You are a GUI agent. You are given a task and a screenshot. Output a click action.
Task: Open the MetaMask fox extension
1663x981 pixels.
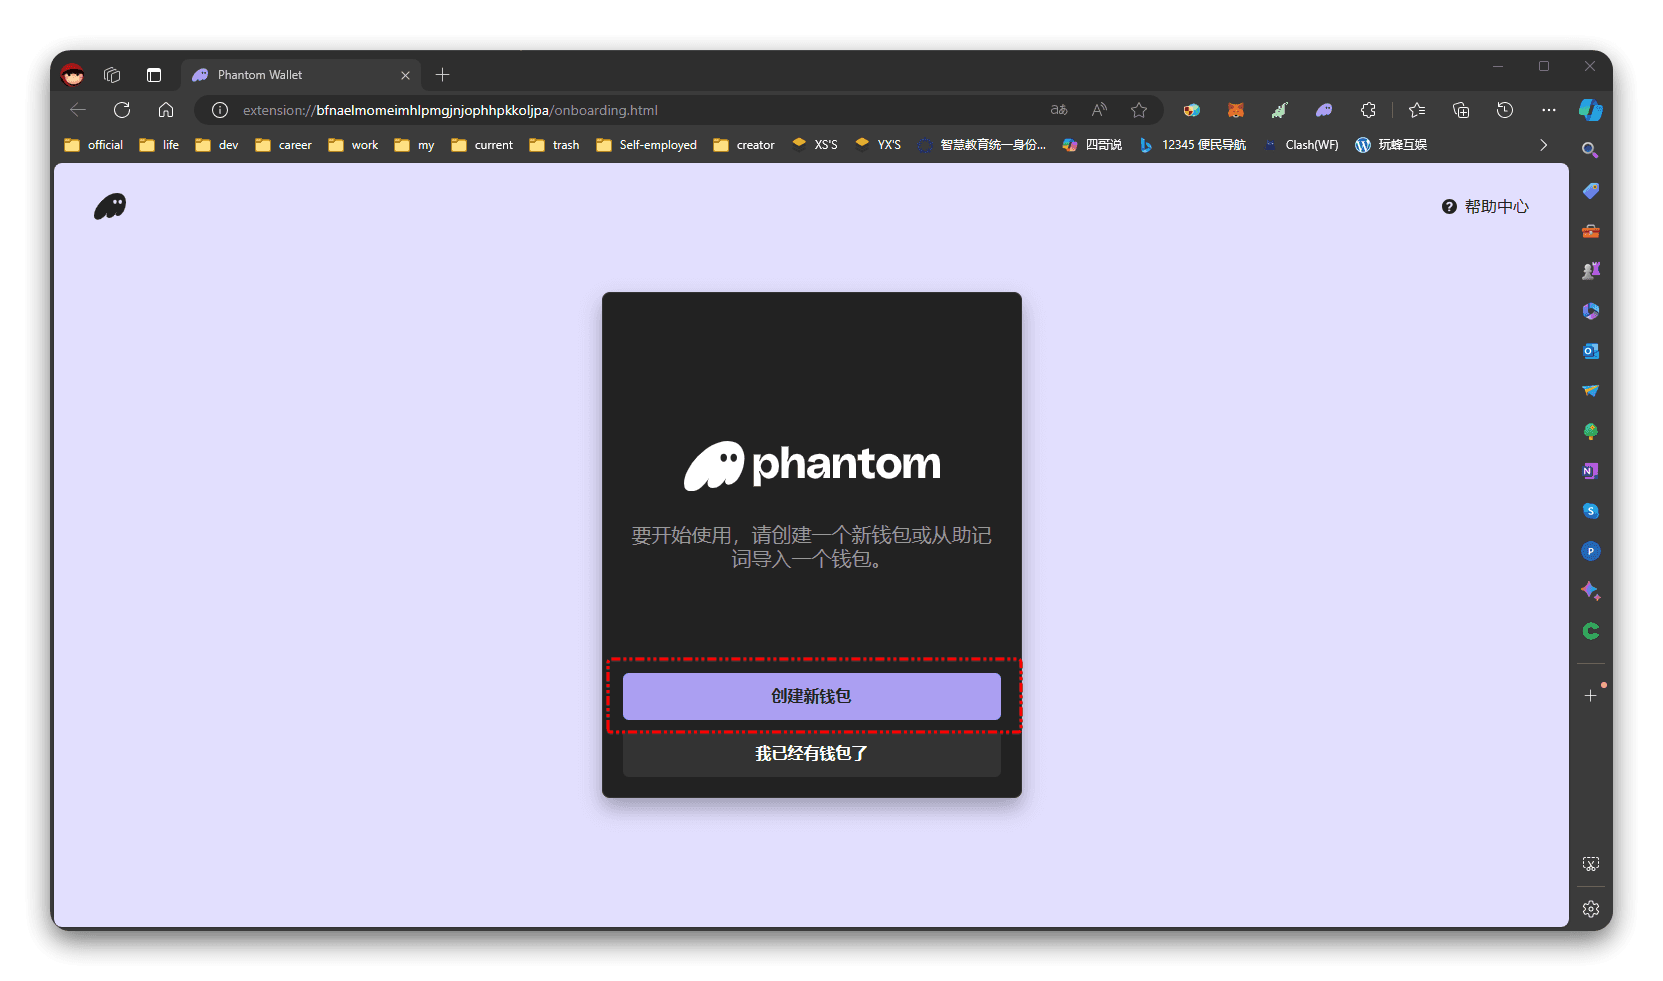click(x=1236, y=110)
